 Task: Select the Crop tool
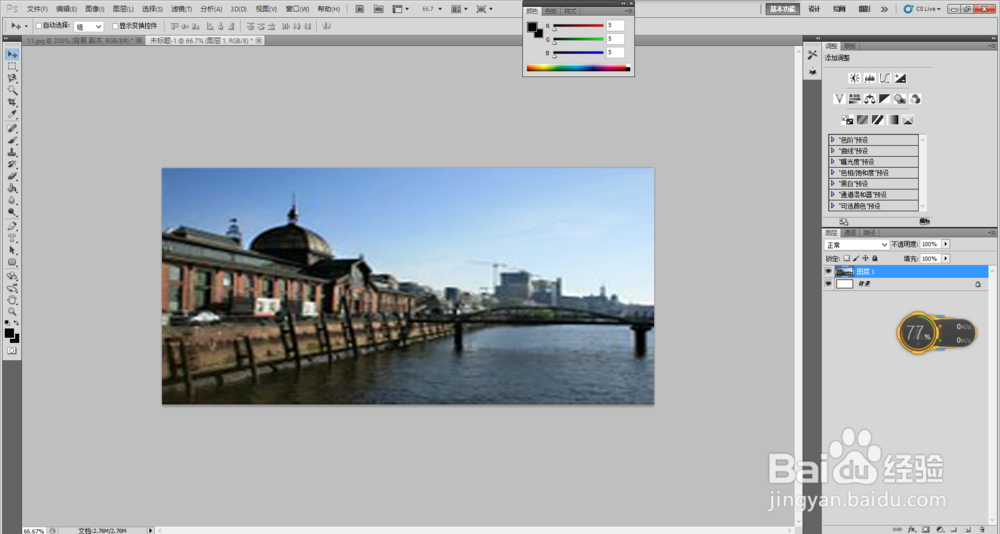[12, 103]
